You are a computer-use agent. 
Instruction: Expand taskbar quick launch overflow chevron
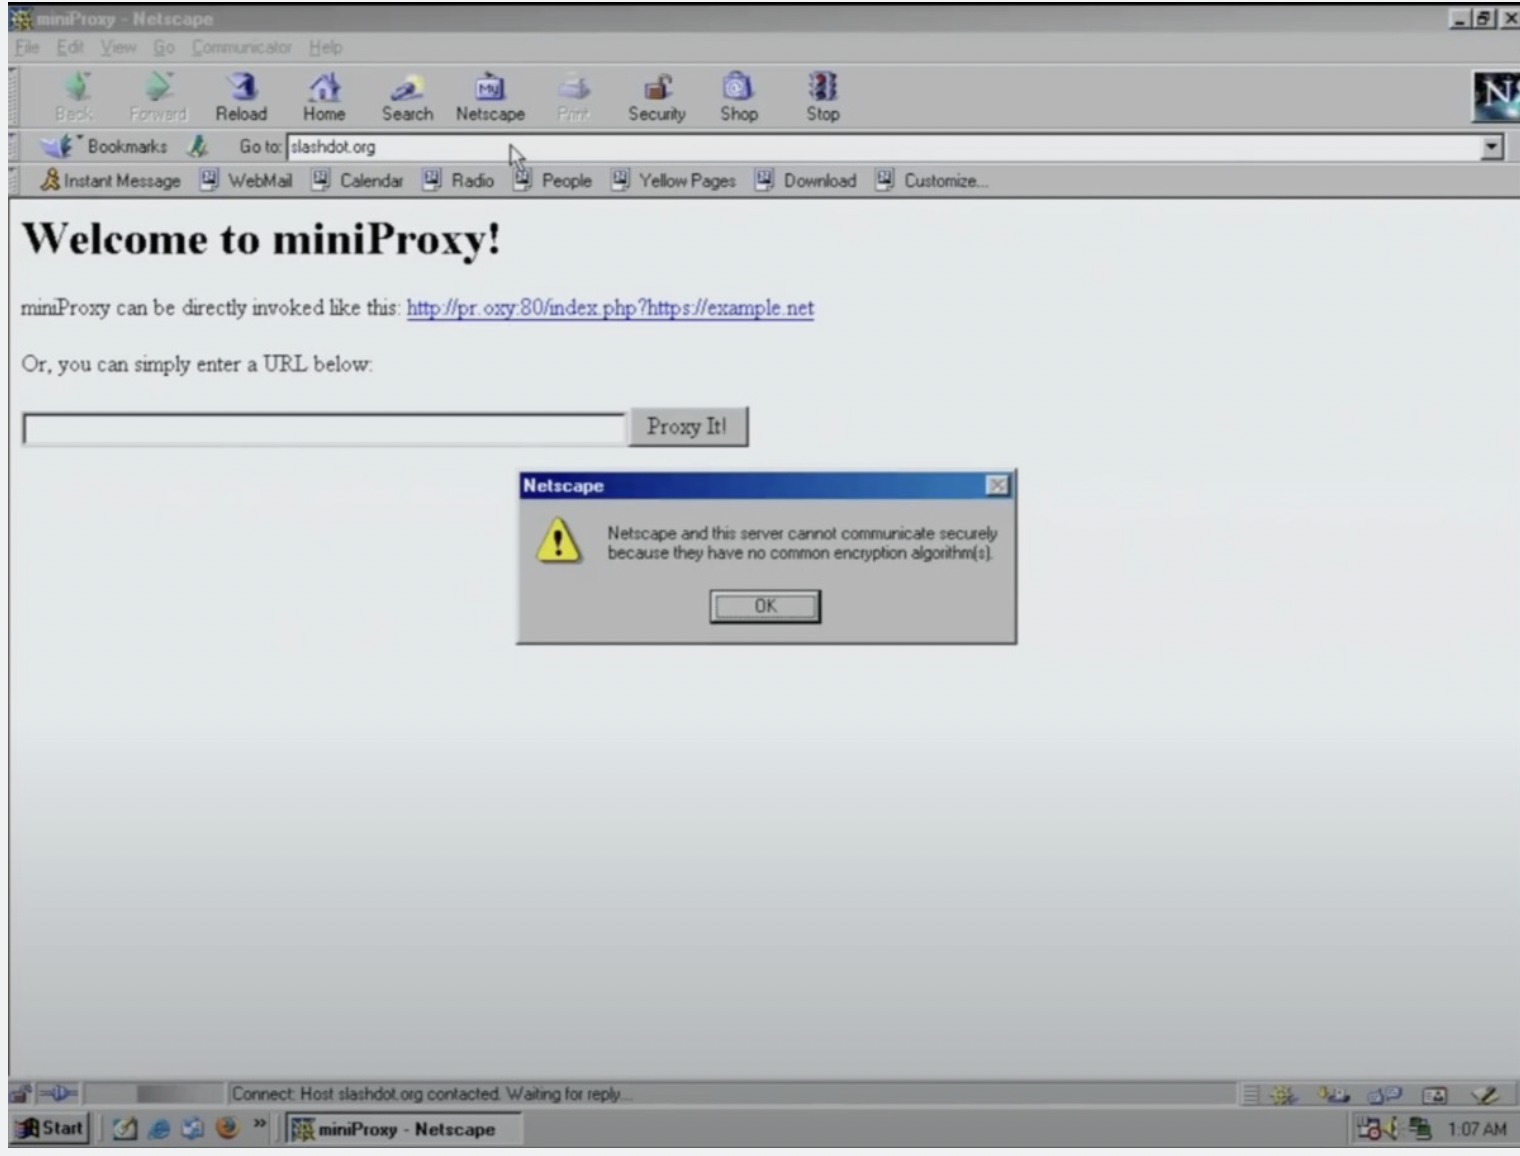(x=259, y=1126)
